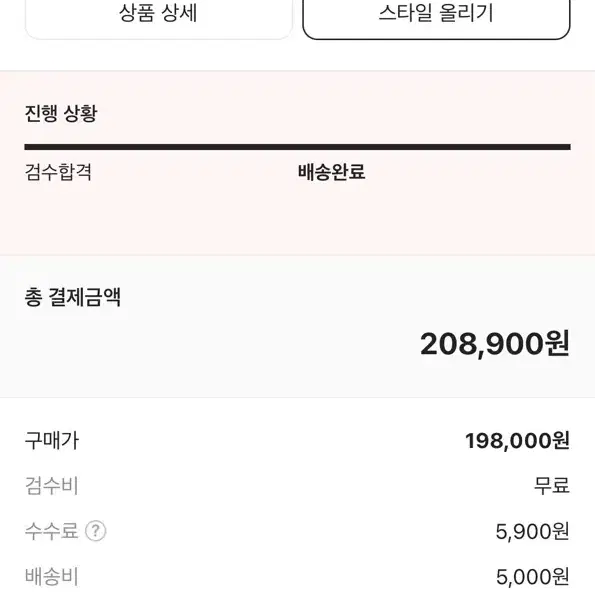Click the 진행 상황 heading
The image size is (595, 595).
(x=61, y=113)
